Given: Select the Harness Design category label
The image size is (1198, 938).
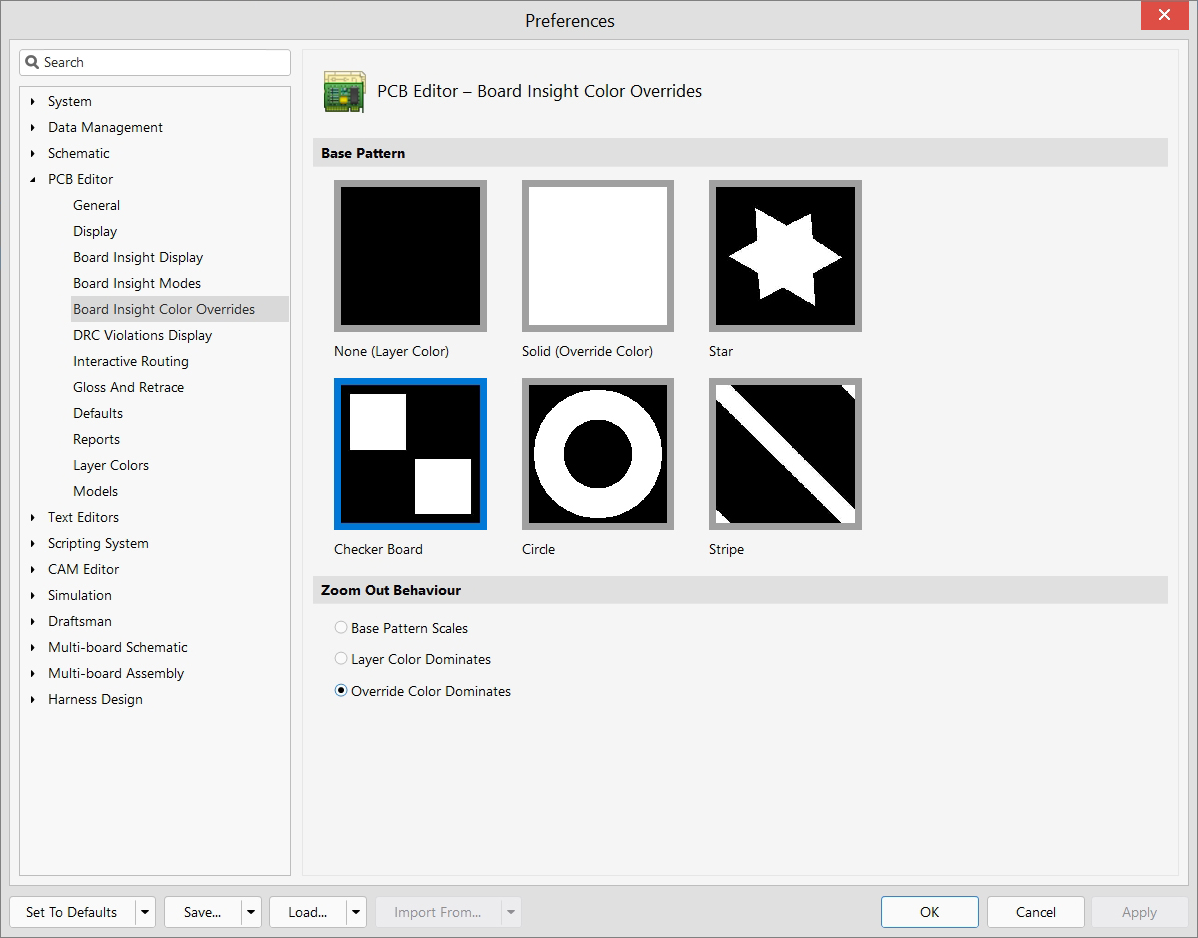Looking at the screenshot, I should [x=96, y=700].
